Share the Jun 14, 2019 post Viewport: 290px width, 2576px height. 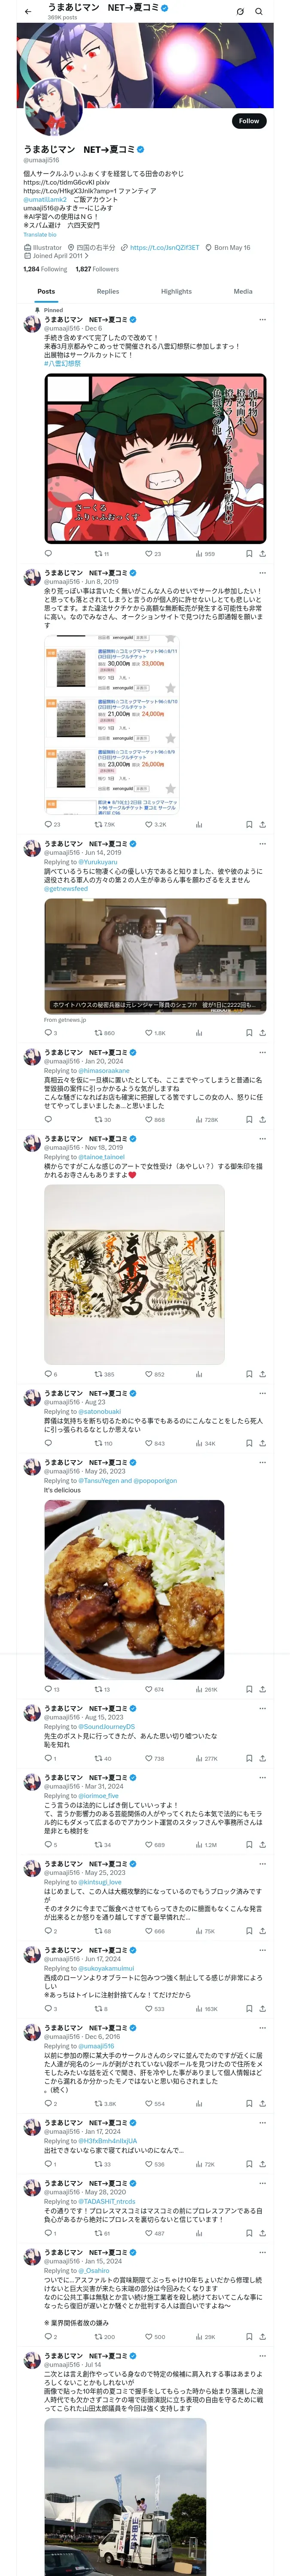[262, 1033]
